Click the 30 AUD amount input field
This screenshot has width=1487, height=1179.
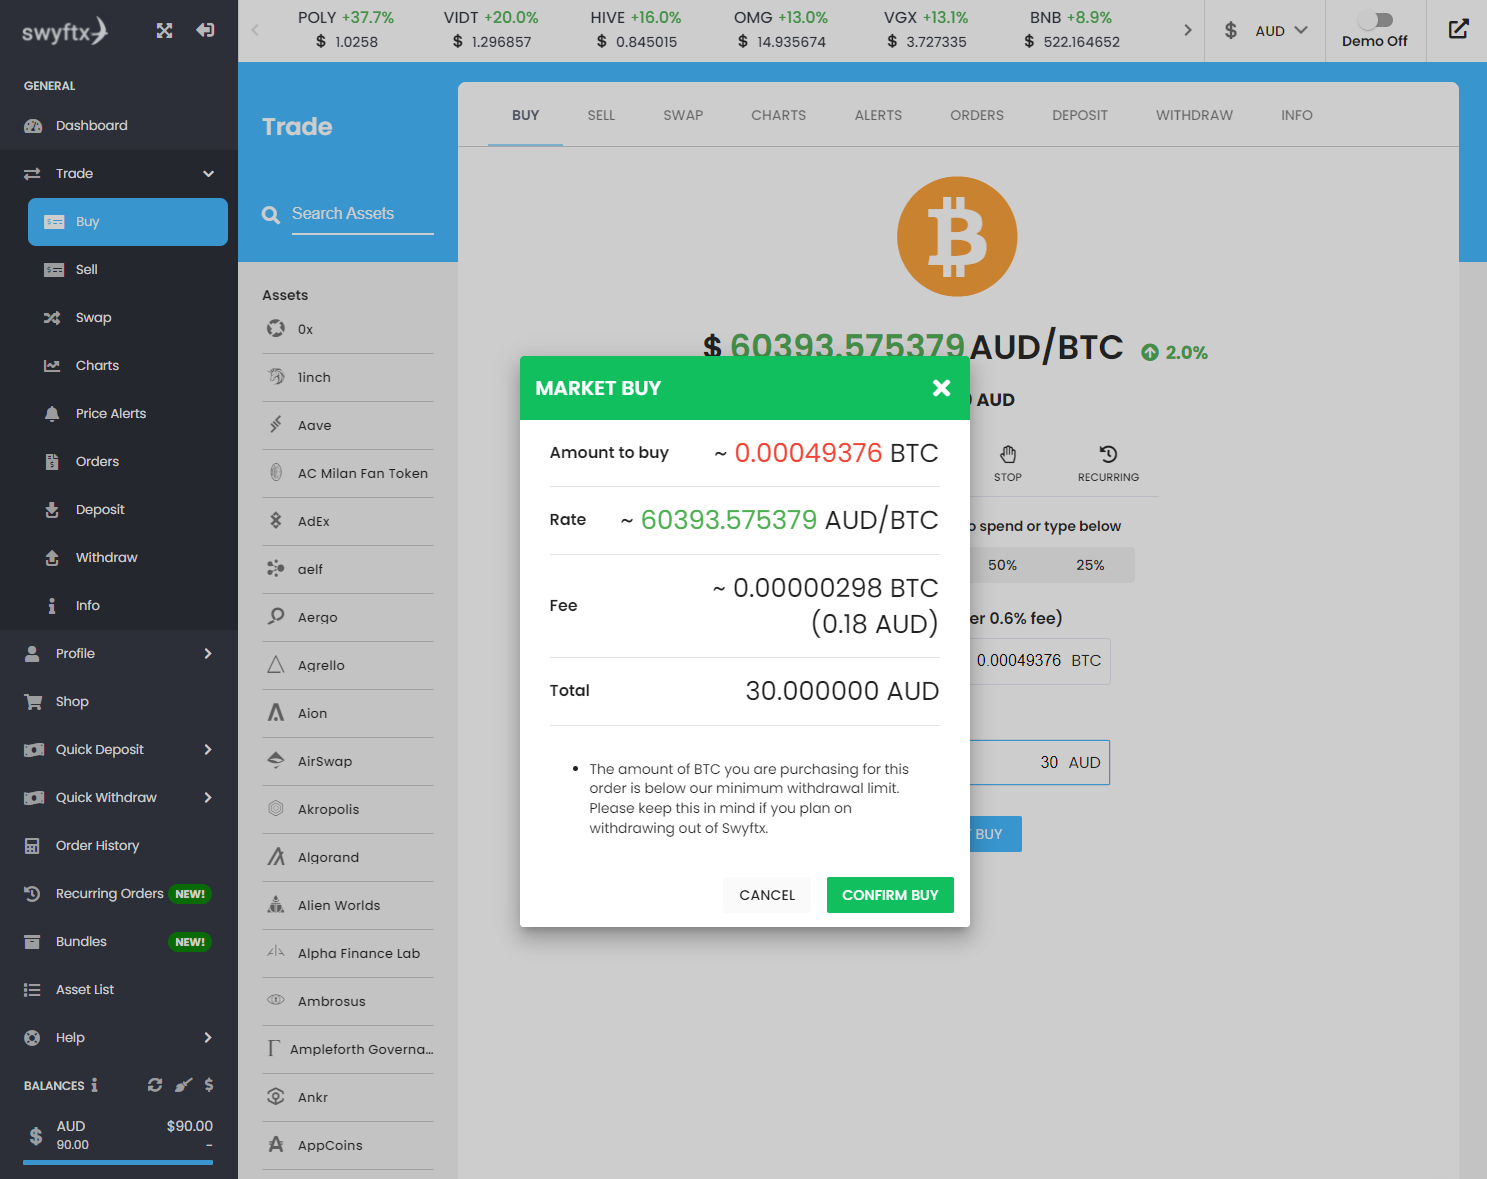tap(1038, 763)
